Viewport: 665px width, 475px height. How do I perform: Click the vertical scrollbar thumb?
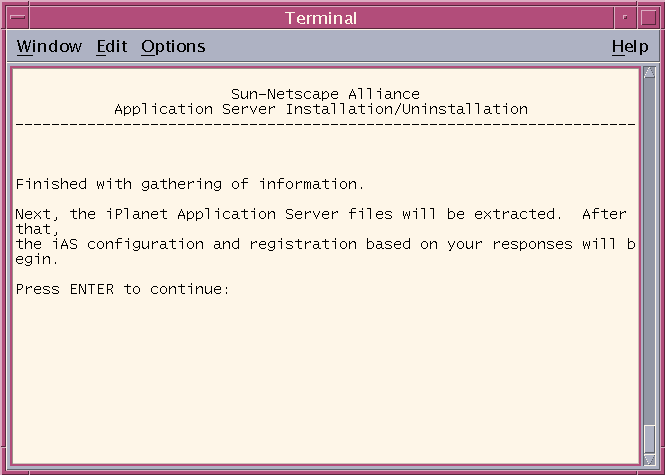tap(649, 439)
